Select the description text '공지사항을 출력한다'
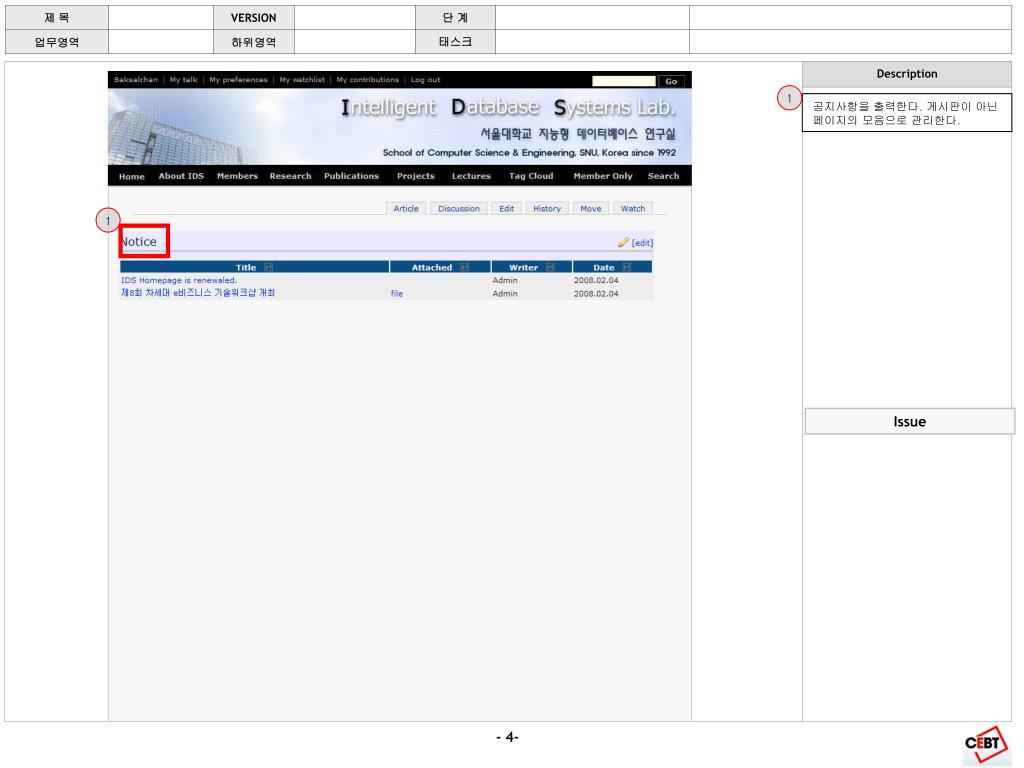Screen dimensions: 1024x768 [867, 106]
